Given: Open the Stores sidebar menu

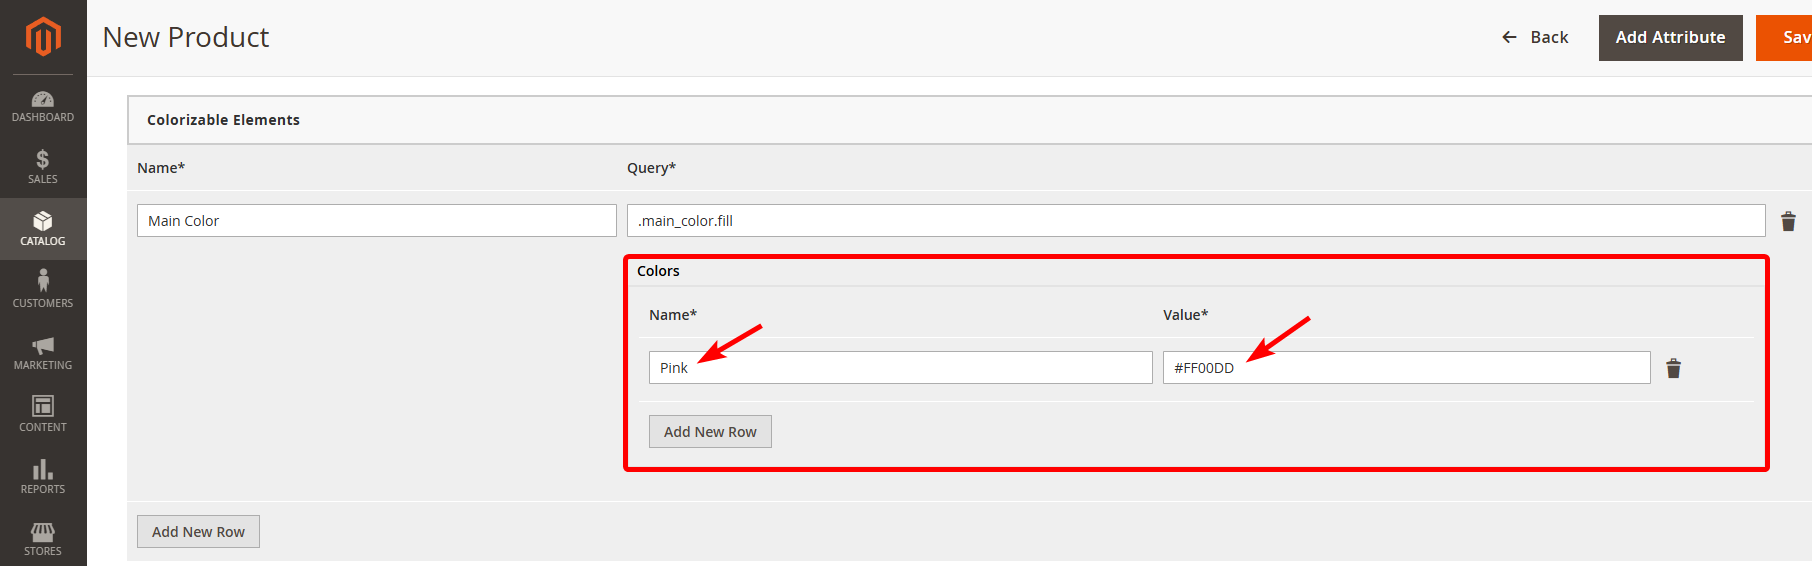Looking at the screenshot, I should point(43,538).
